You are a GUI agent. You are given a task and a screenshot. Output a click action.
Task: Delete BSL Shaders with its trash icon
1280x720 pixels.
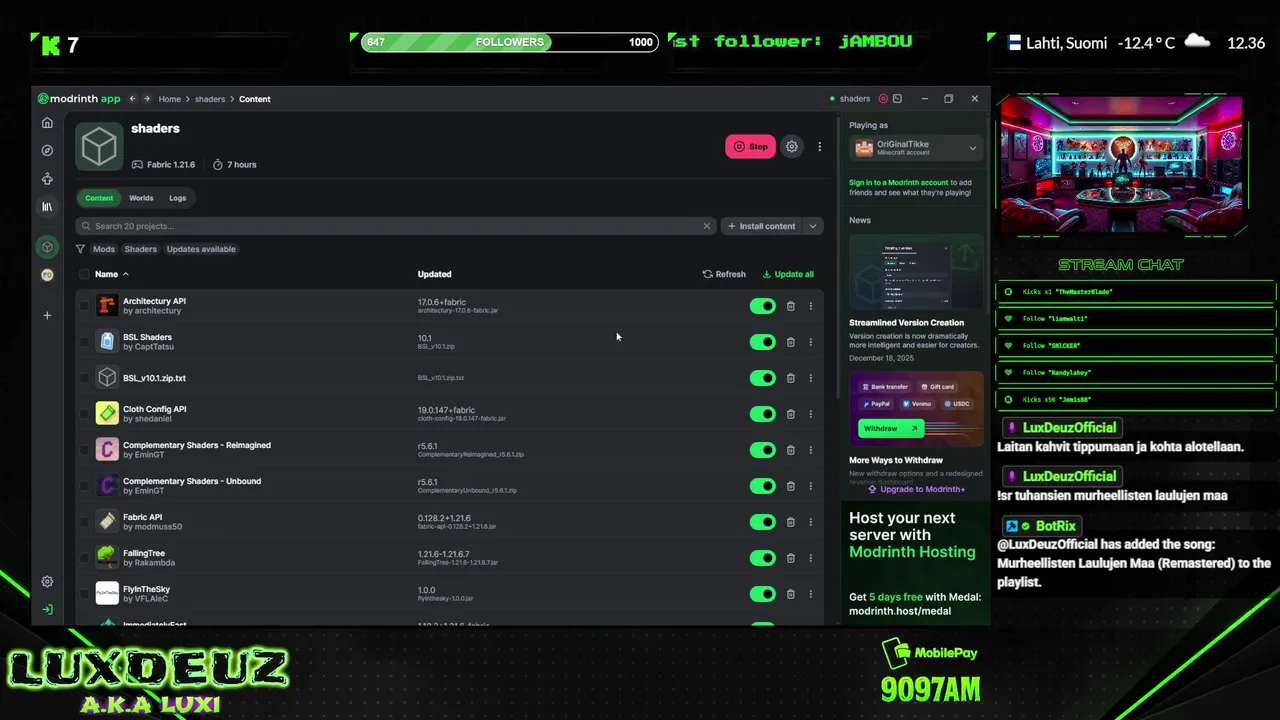coord(790,342)
